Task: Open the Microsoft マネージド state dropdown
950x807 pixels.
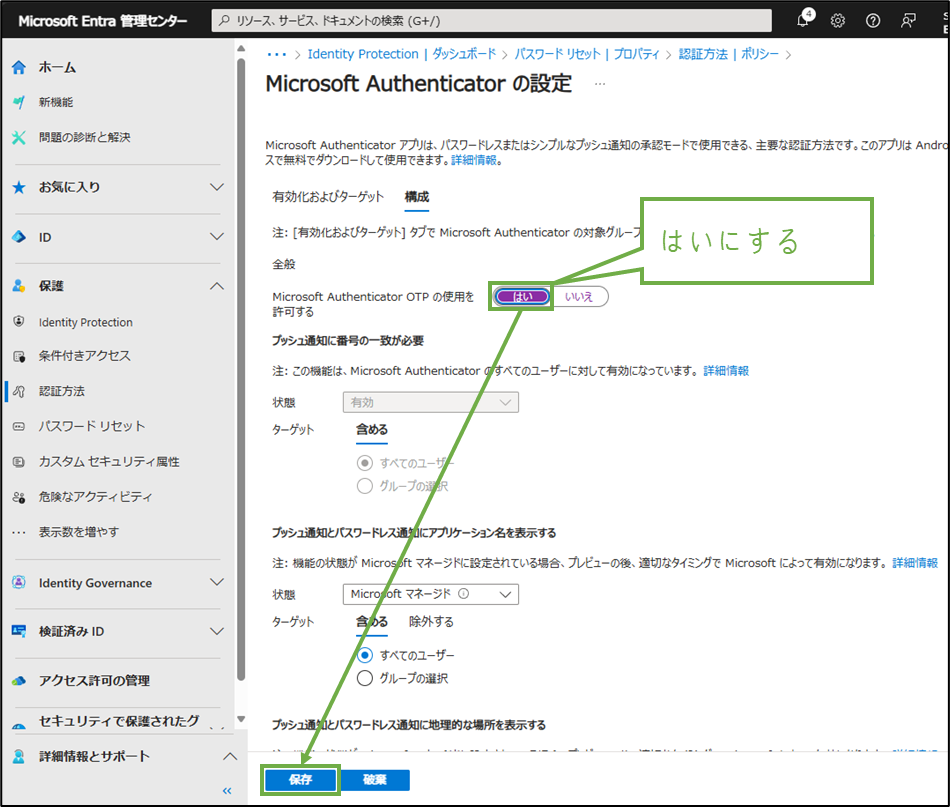Action: pyautogui.click(x=431, y=594)
